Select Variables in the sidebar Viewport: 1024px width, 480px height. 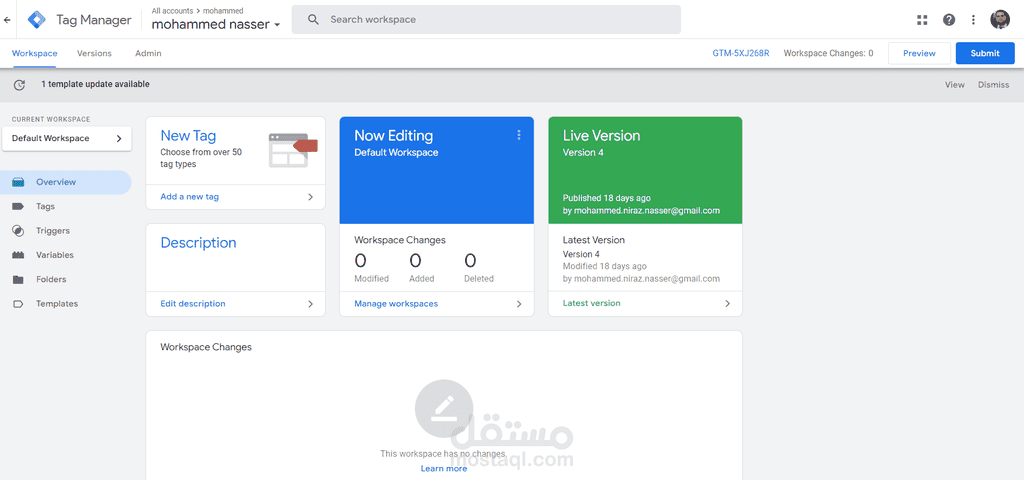55,255
